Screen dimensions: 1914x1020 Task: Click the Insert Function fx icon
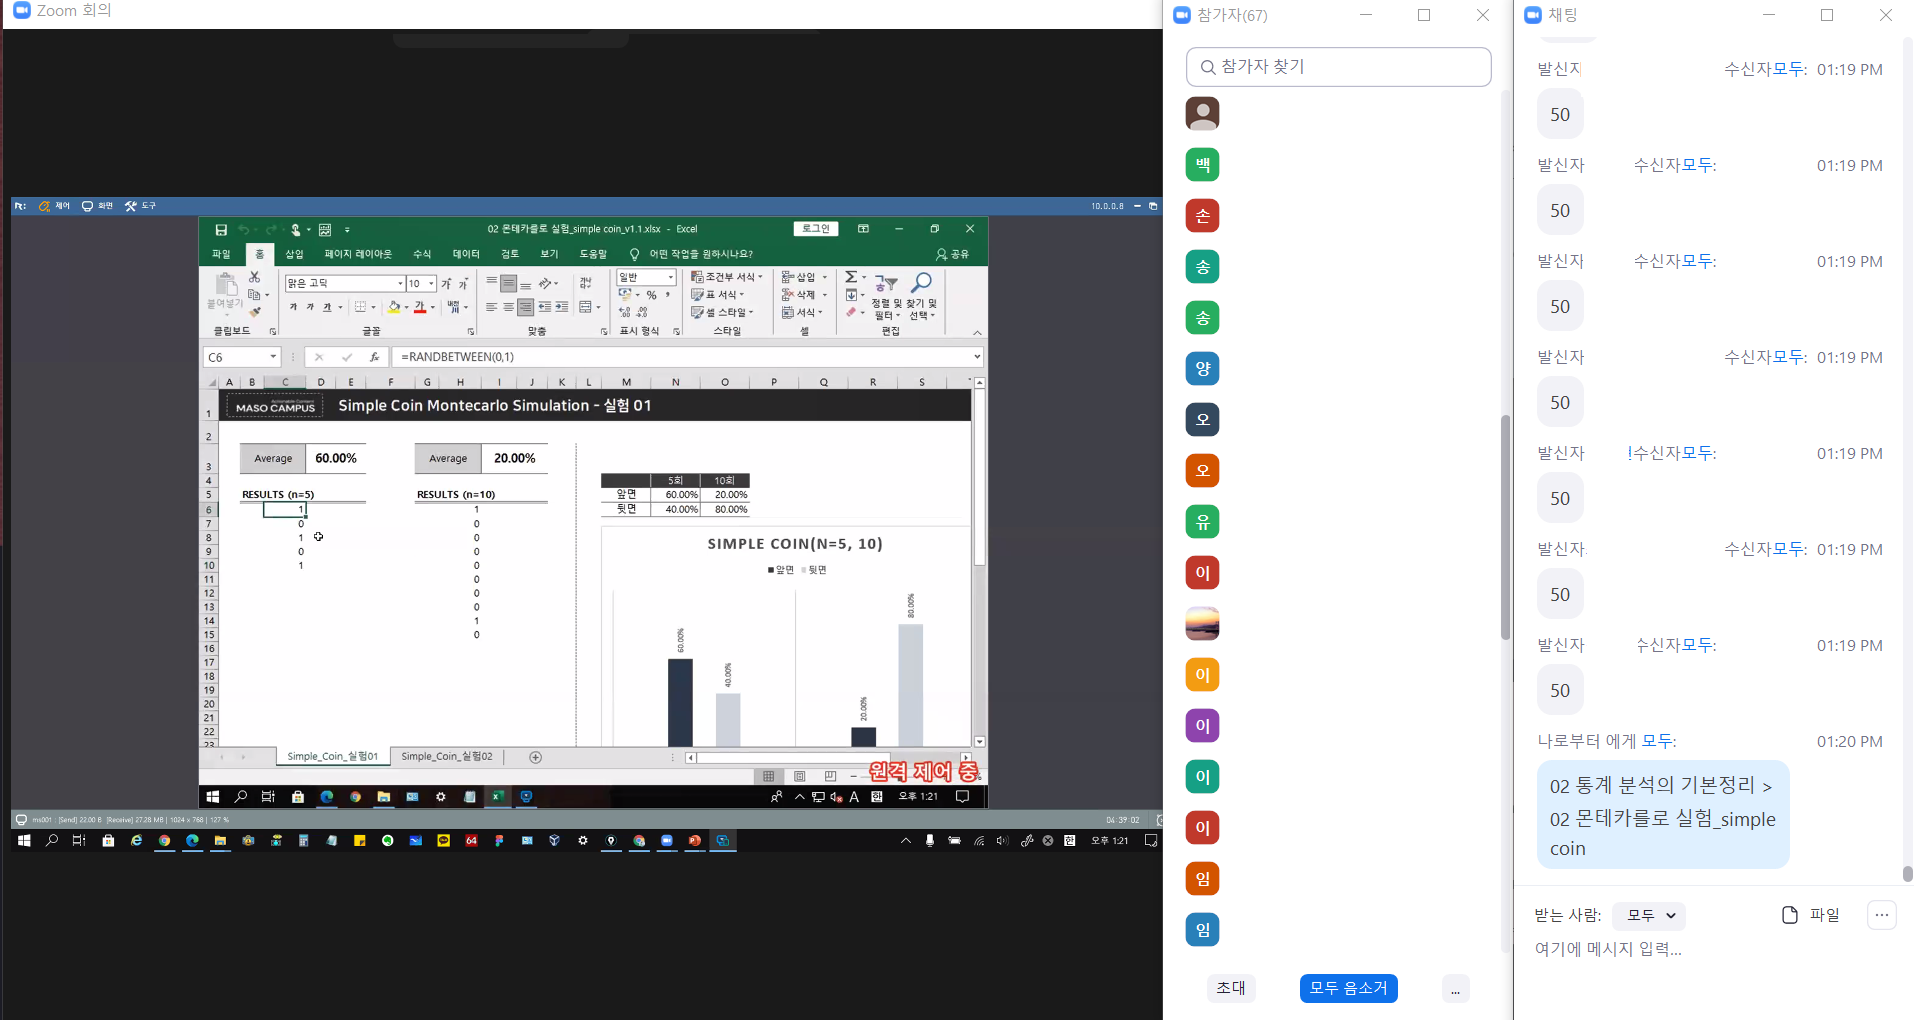tap(374, 357)
